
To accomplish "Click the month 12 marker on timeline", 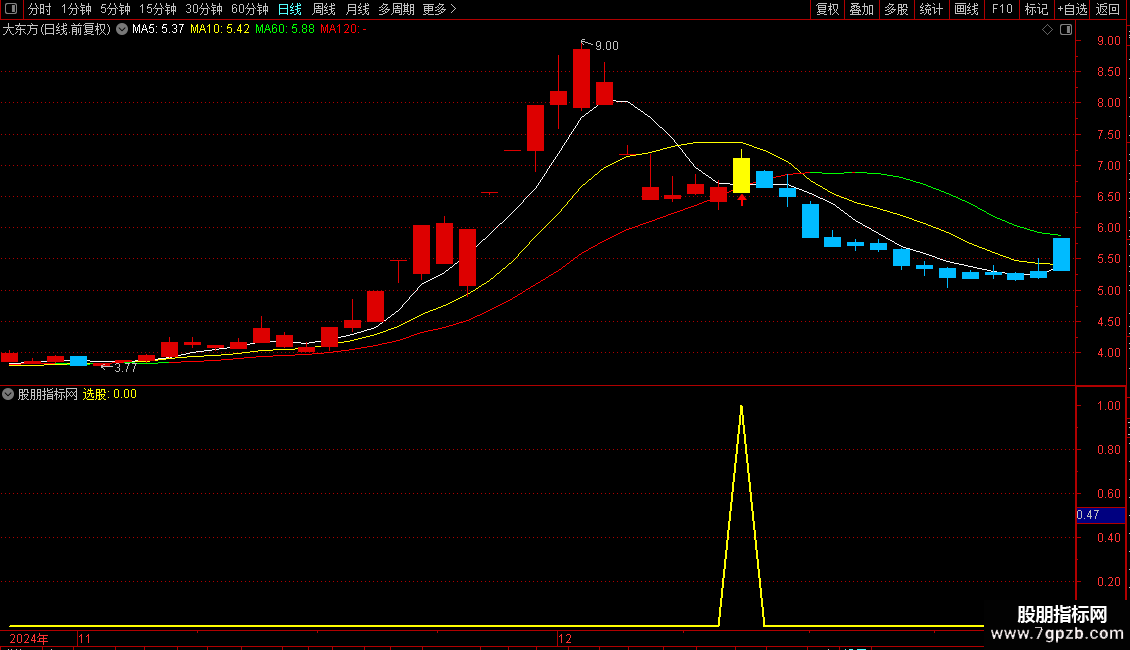I will 565,639.
